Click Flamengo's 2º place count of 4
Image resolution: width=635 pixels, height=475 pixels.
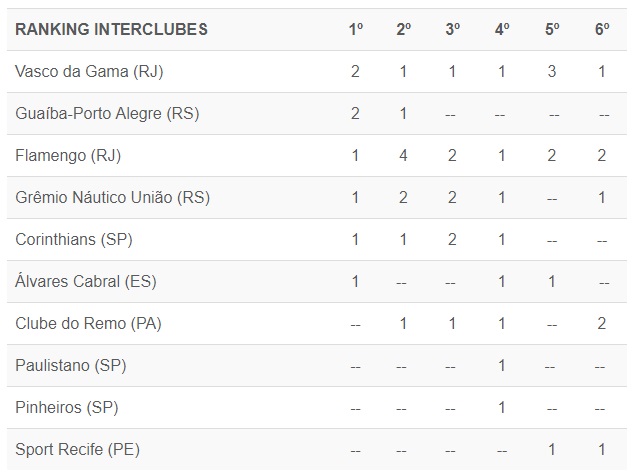click(404, 155)
